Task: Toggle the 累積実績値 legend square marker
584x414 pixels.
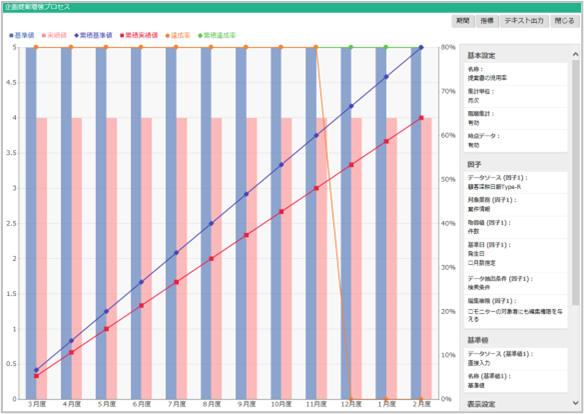Action: pyautogui.click(x=122, y=35)
